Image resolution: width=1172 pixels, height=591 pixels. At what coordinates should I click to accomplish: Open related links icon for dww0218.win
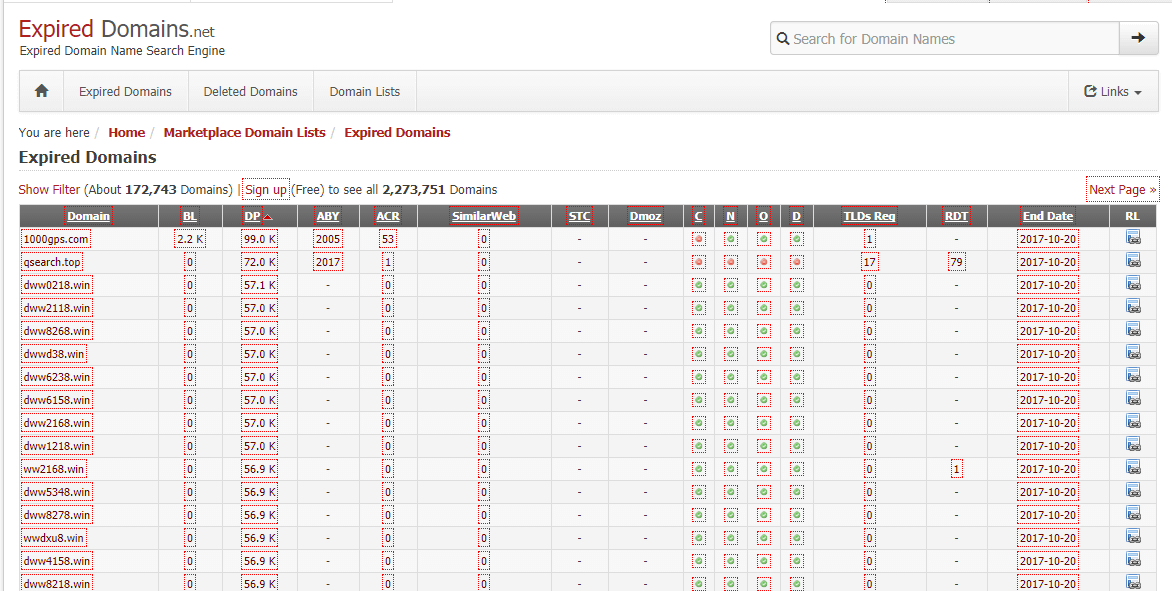[x=1133, y=284]
